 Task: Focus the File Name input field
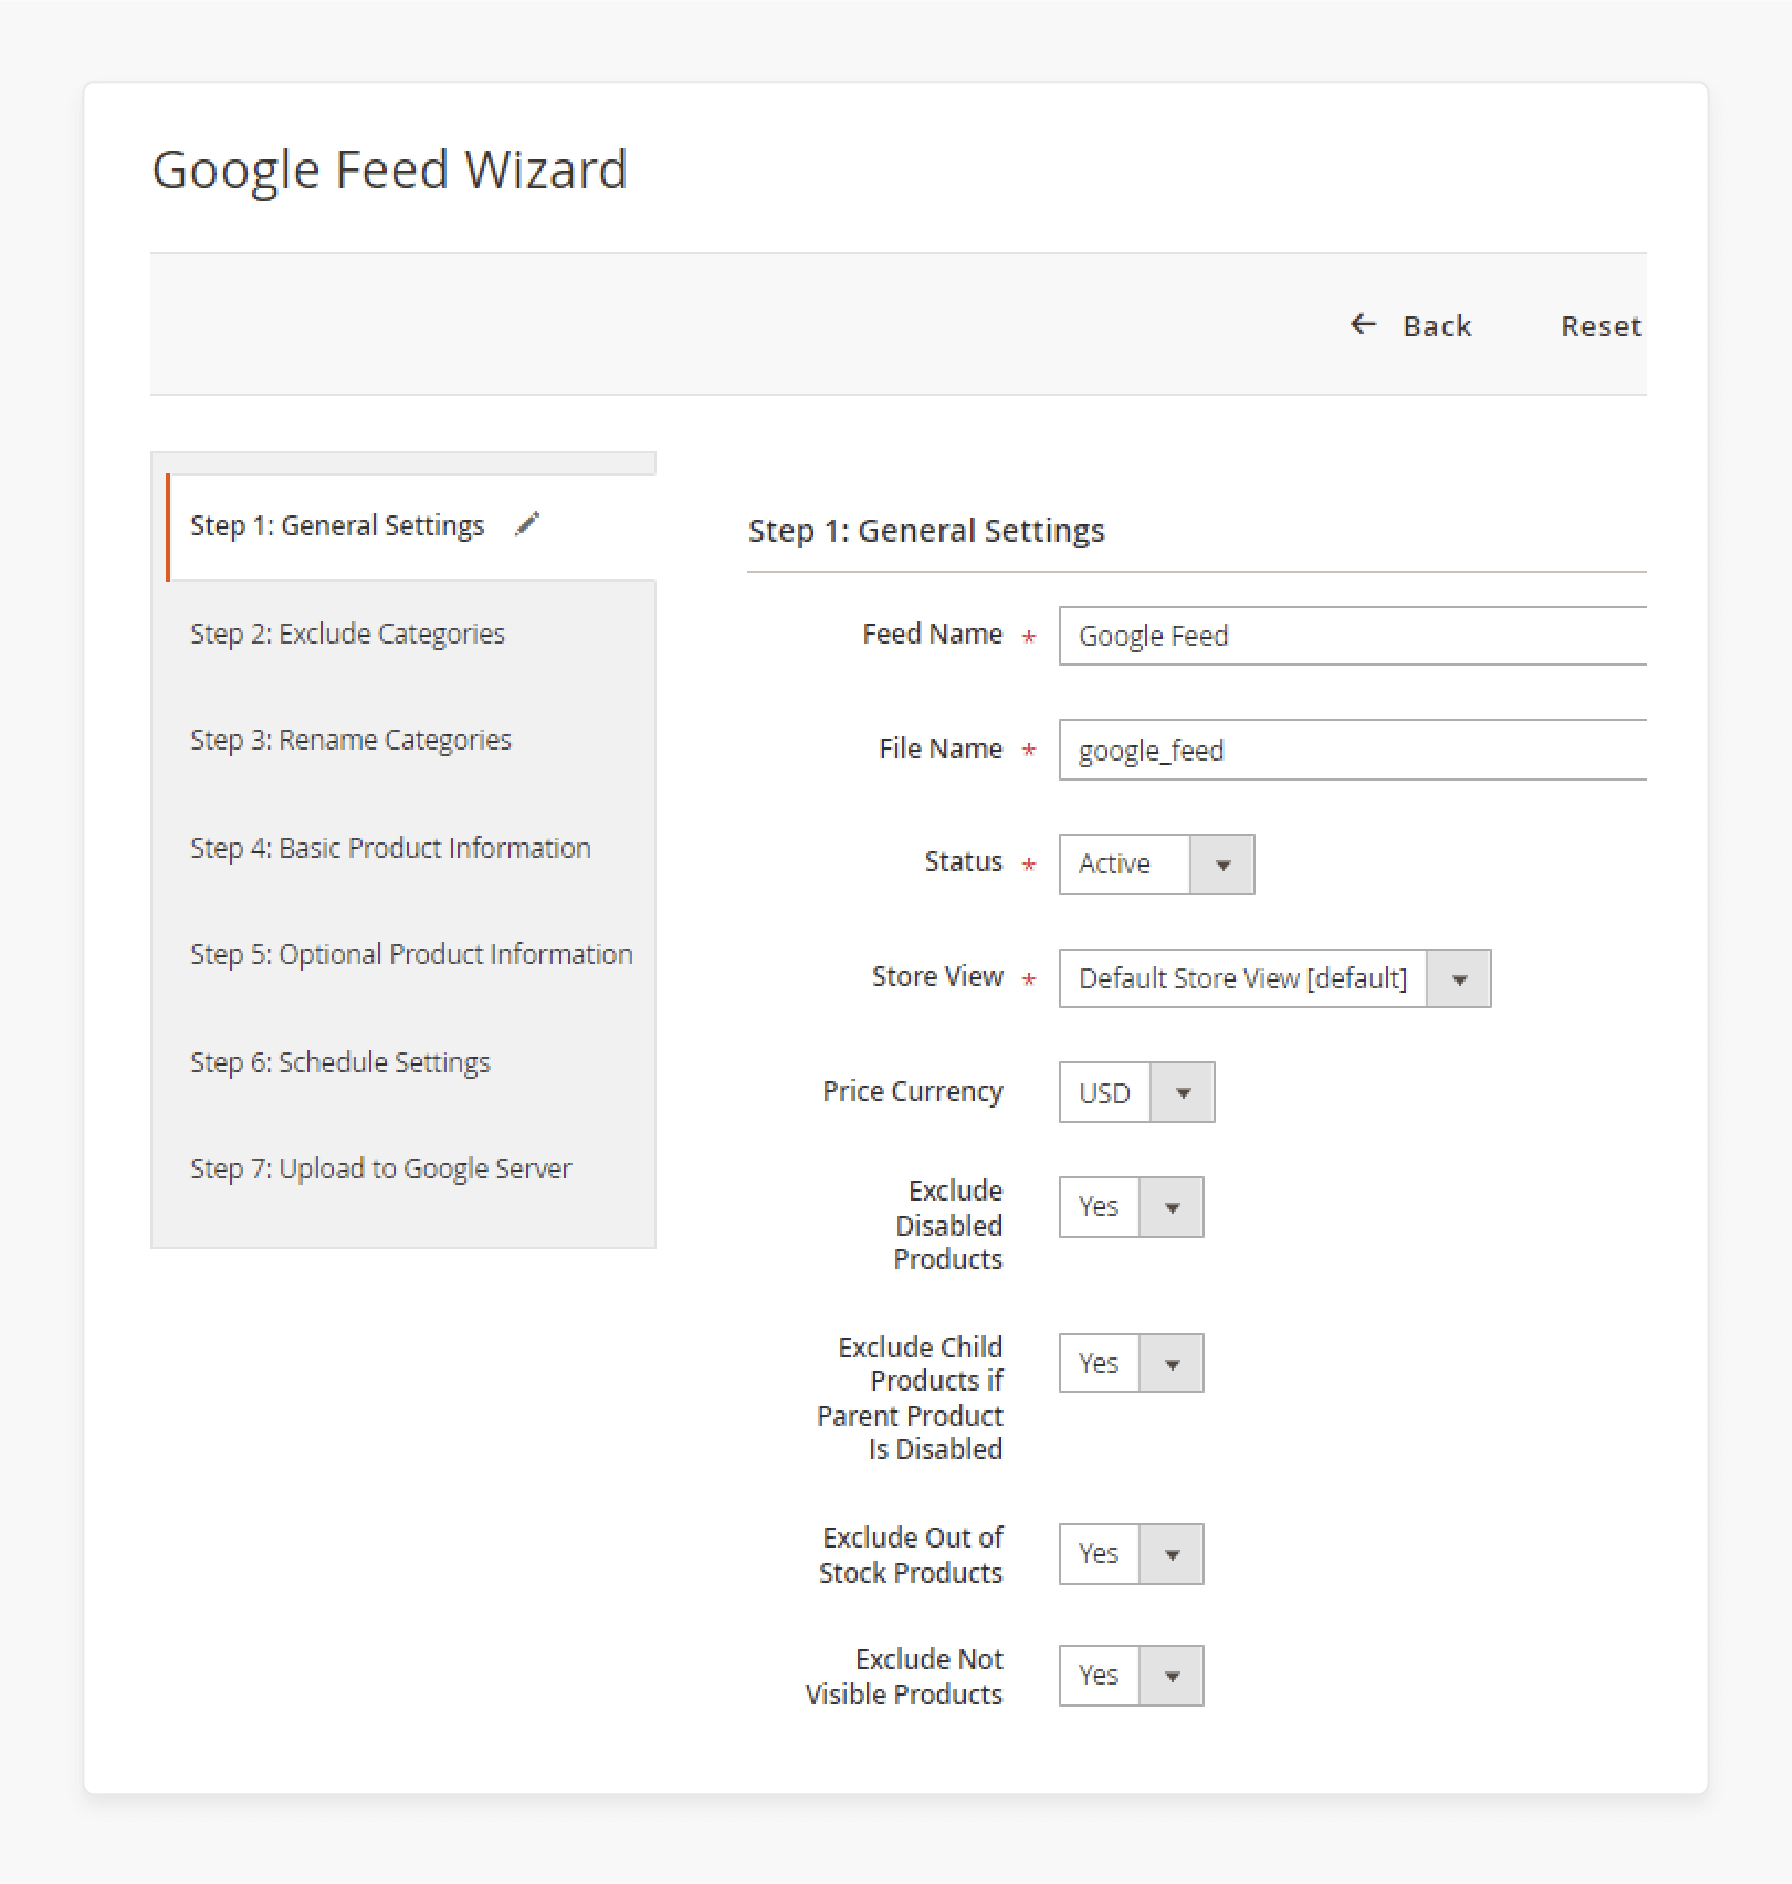(1352, 750)
